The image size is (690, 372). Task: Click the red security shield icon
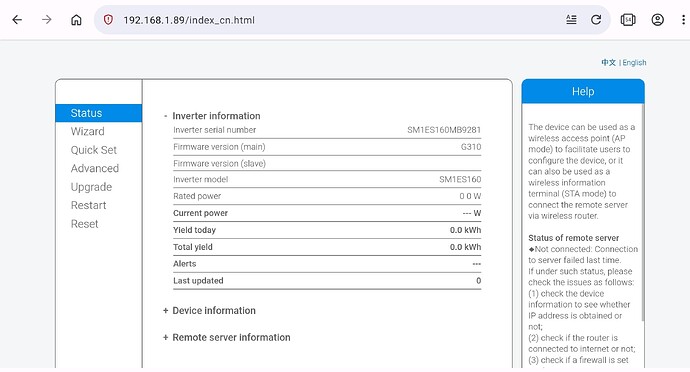pos(108,20)
